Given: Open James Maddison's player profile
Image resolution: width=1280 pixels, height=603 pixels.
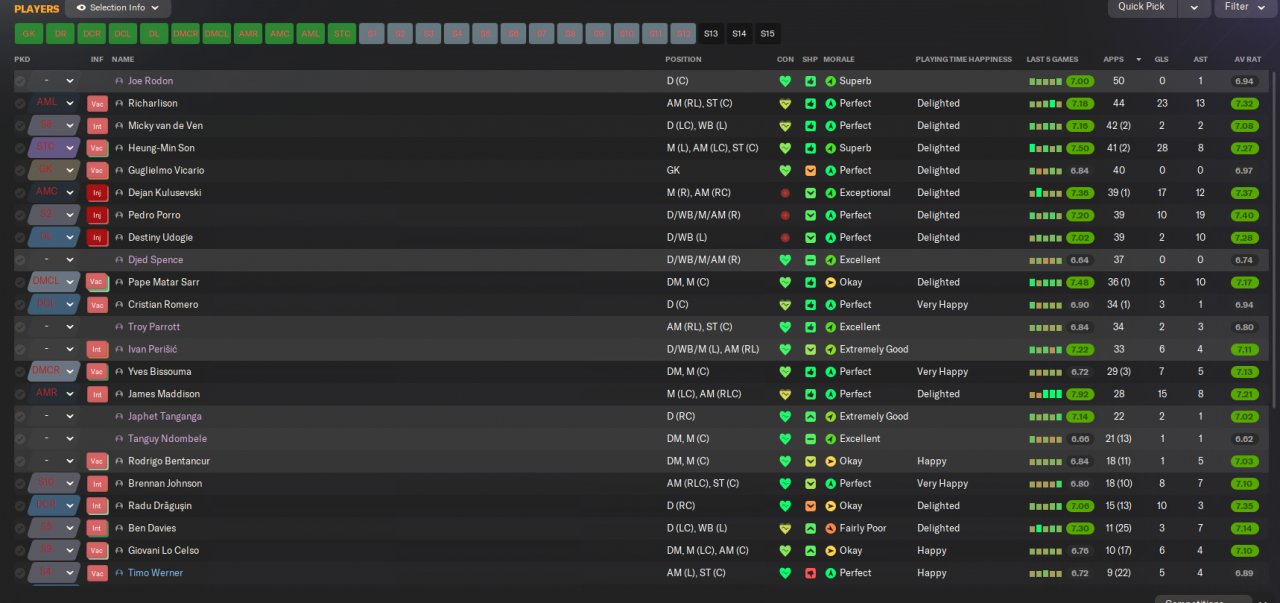Looking at the screenshot, I should 164,394.
